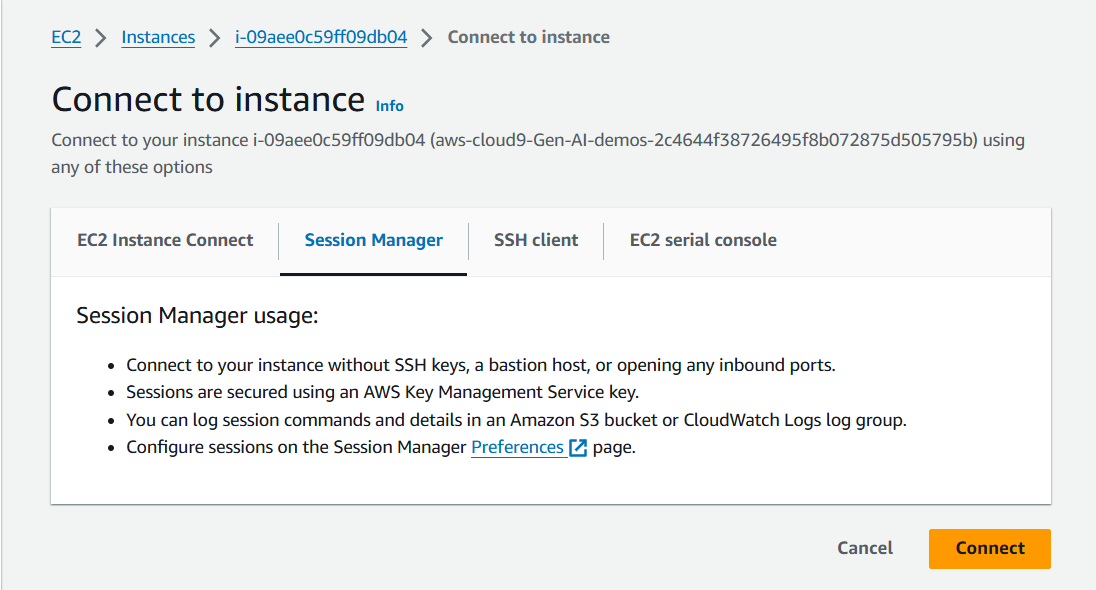The image size is (1096, 590).
Task: Switch to EC2 Instance Connect tab
Action: pyautogui.click(x=165, y=240)
